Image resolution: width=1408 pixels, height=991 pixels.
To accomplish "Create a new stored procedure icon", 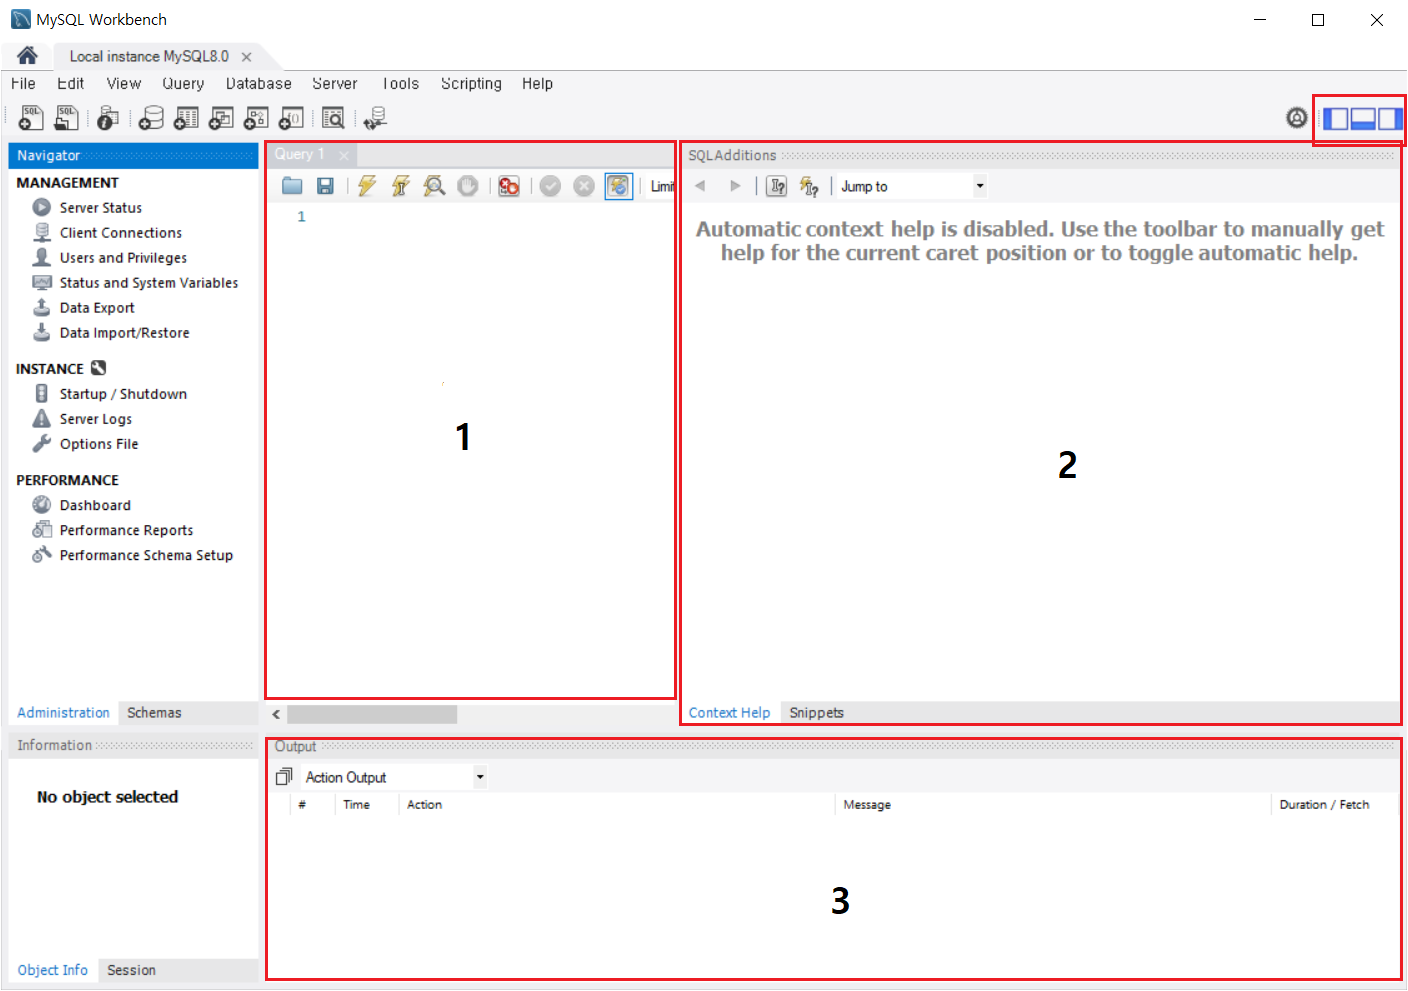I will point(256,119).
